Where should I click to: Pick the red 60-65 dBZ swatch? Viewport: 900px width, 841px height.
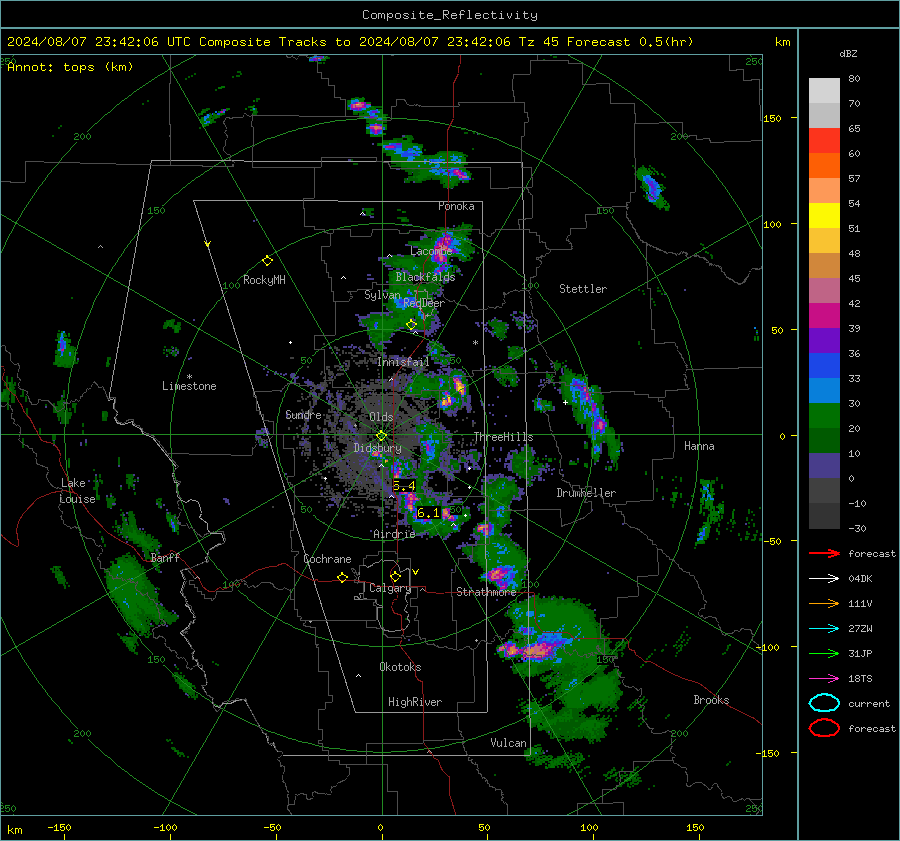[824, 141]
